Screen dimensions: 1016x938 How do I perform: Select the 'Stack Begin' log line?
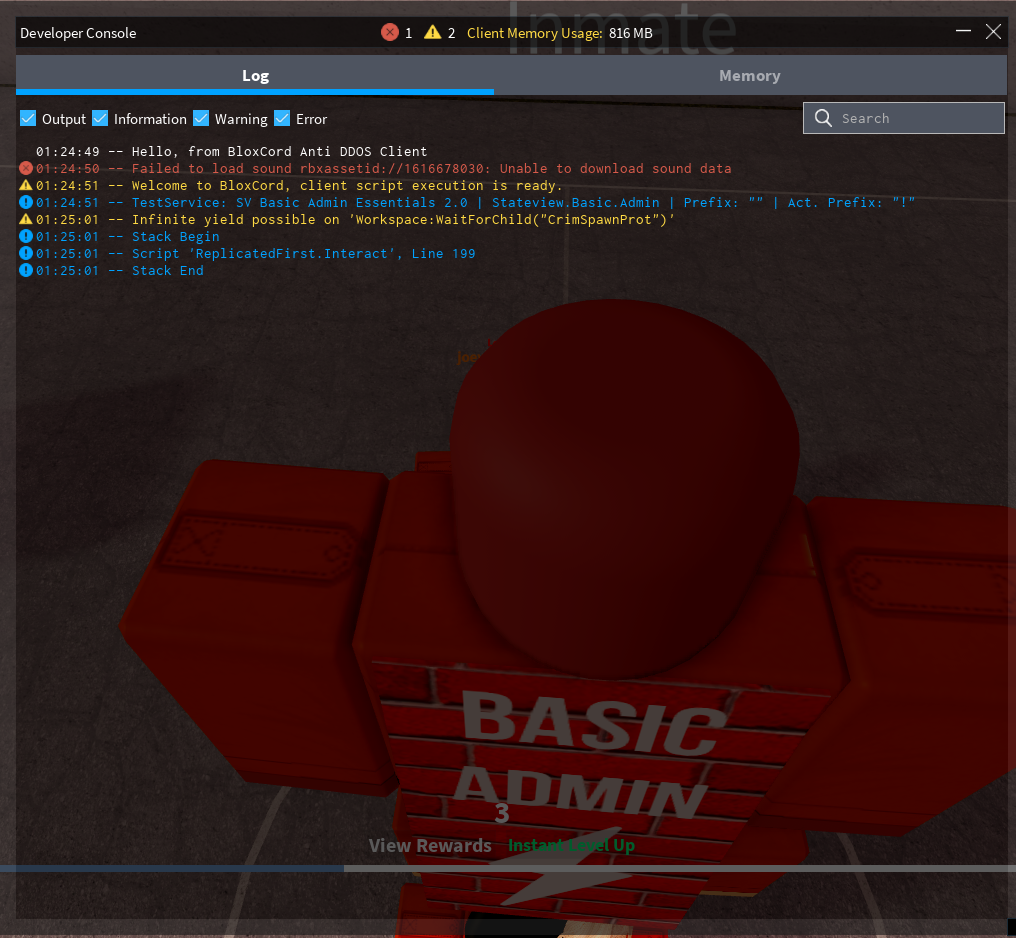click(x=128, y=236)
